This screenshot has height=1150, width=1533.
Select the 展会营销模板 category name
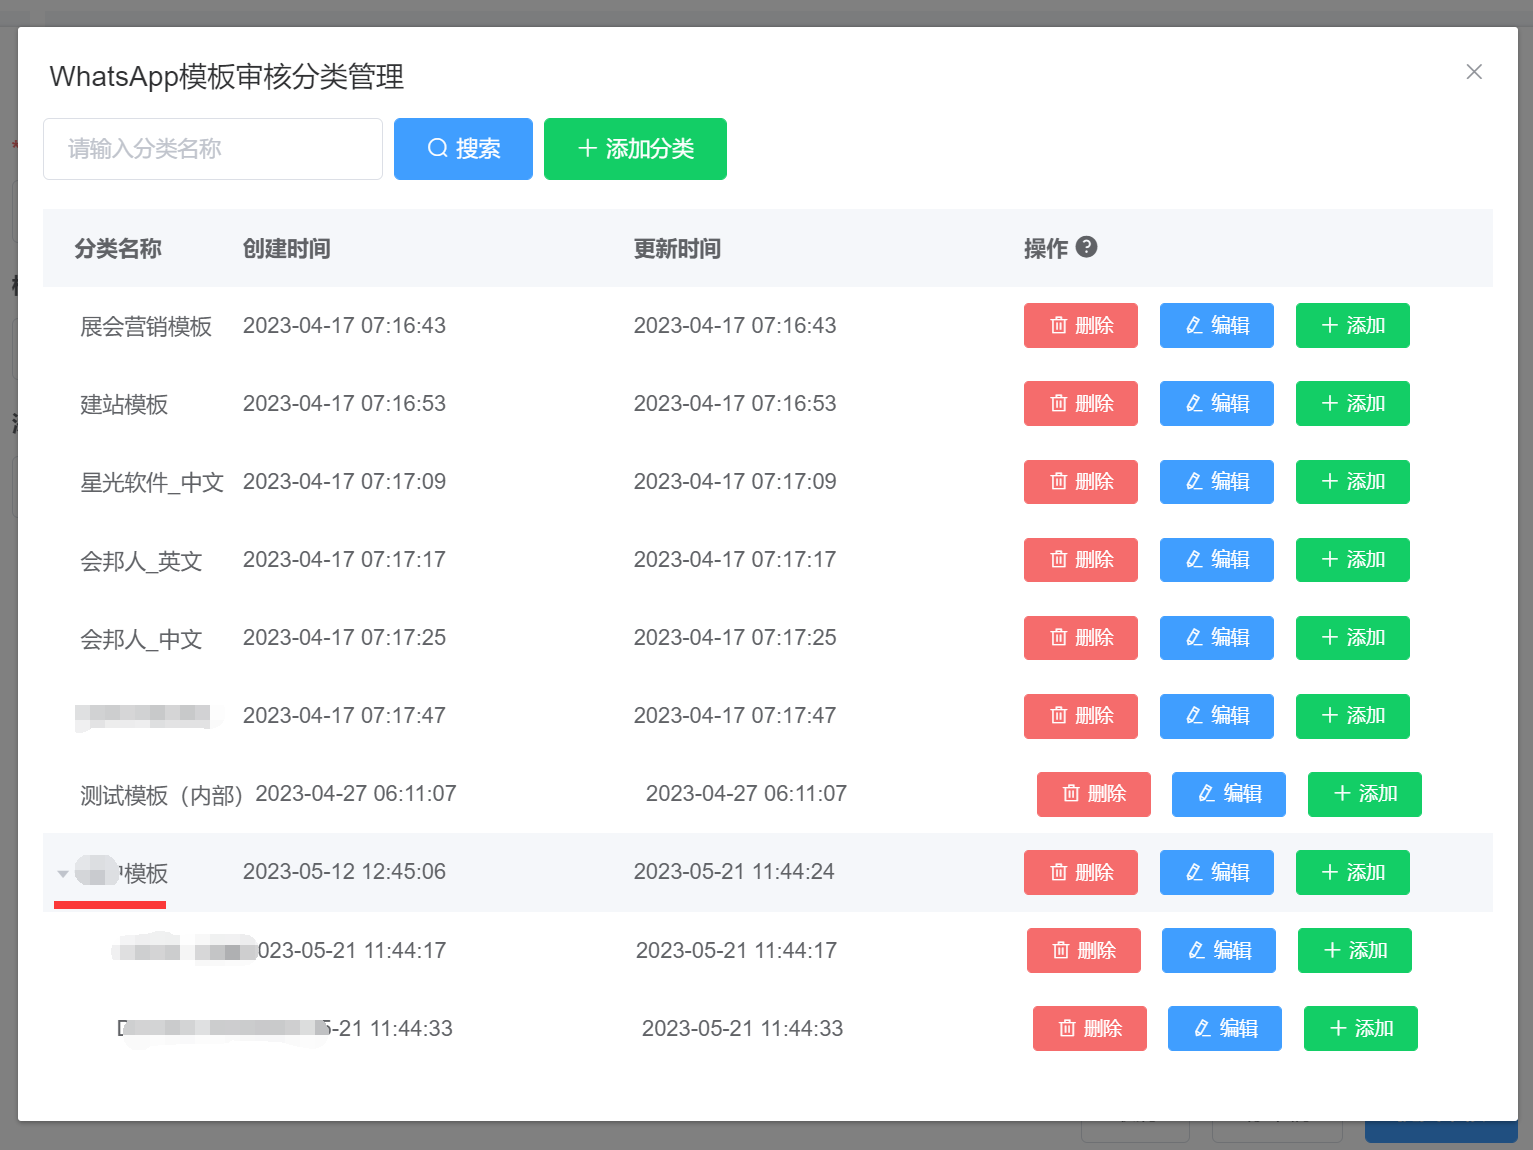[x=146, y=327]
